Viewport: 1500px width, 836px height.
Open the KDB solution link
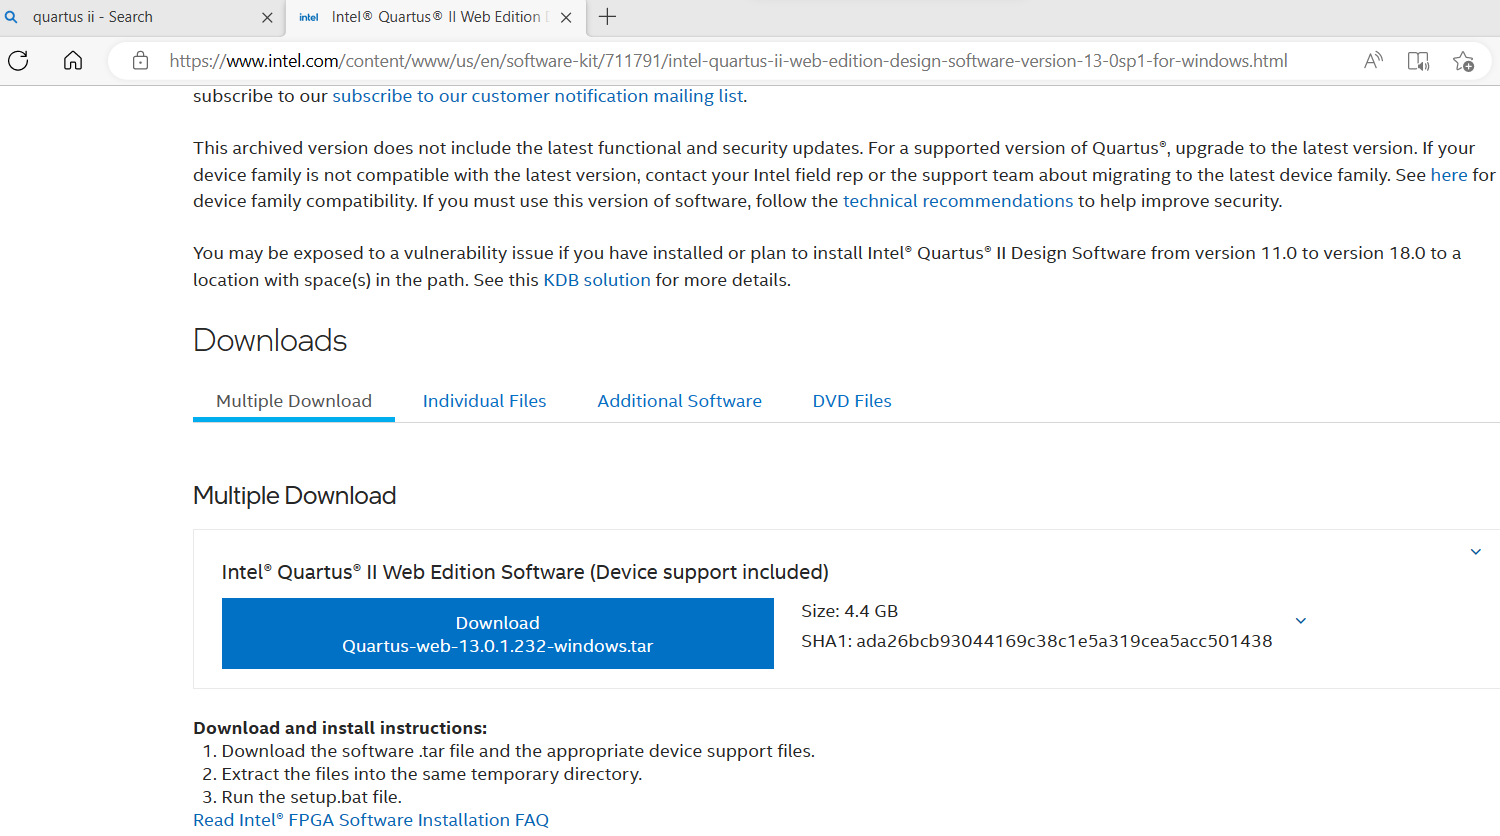597,280
